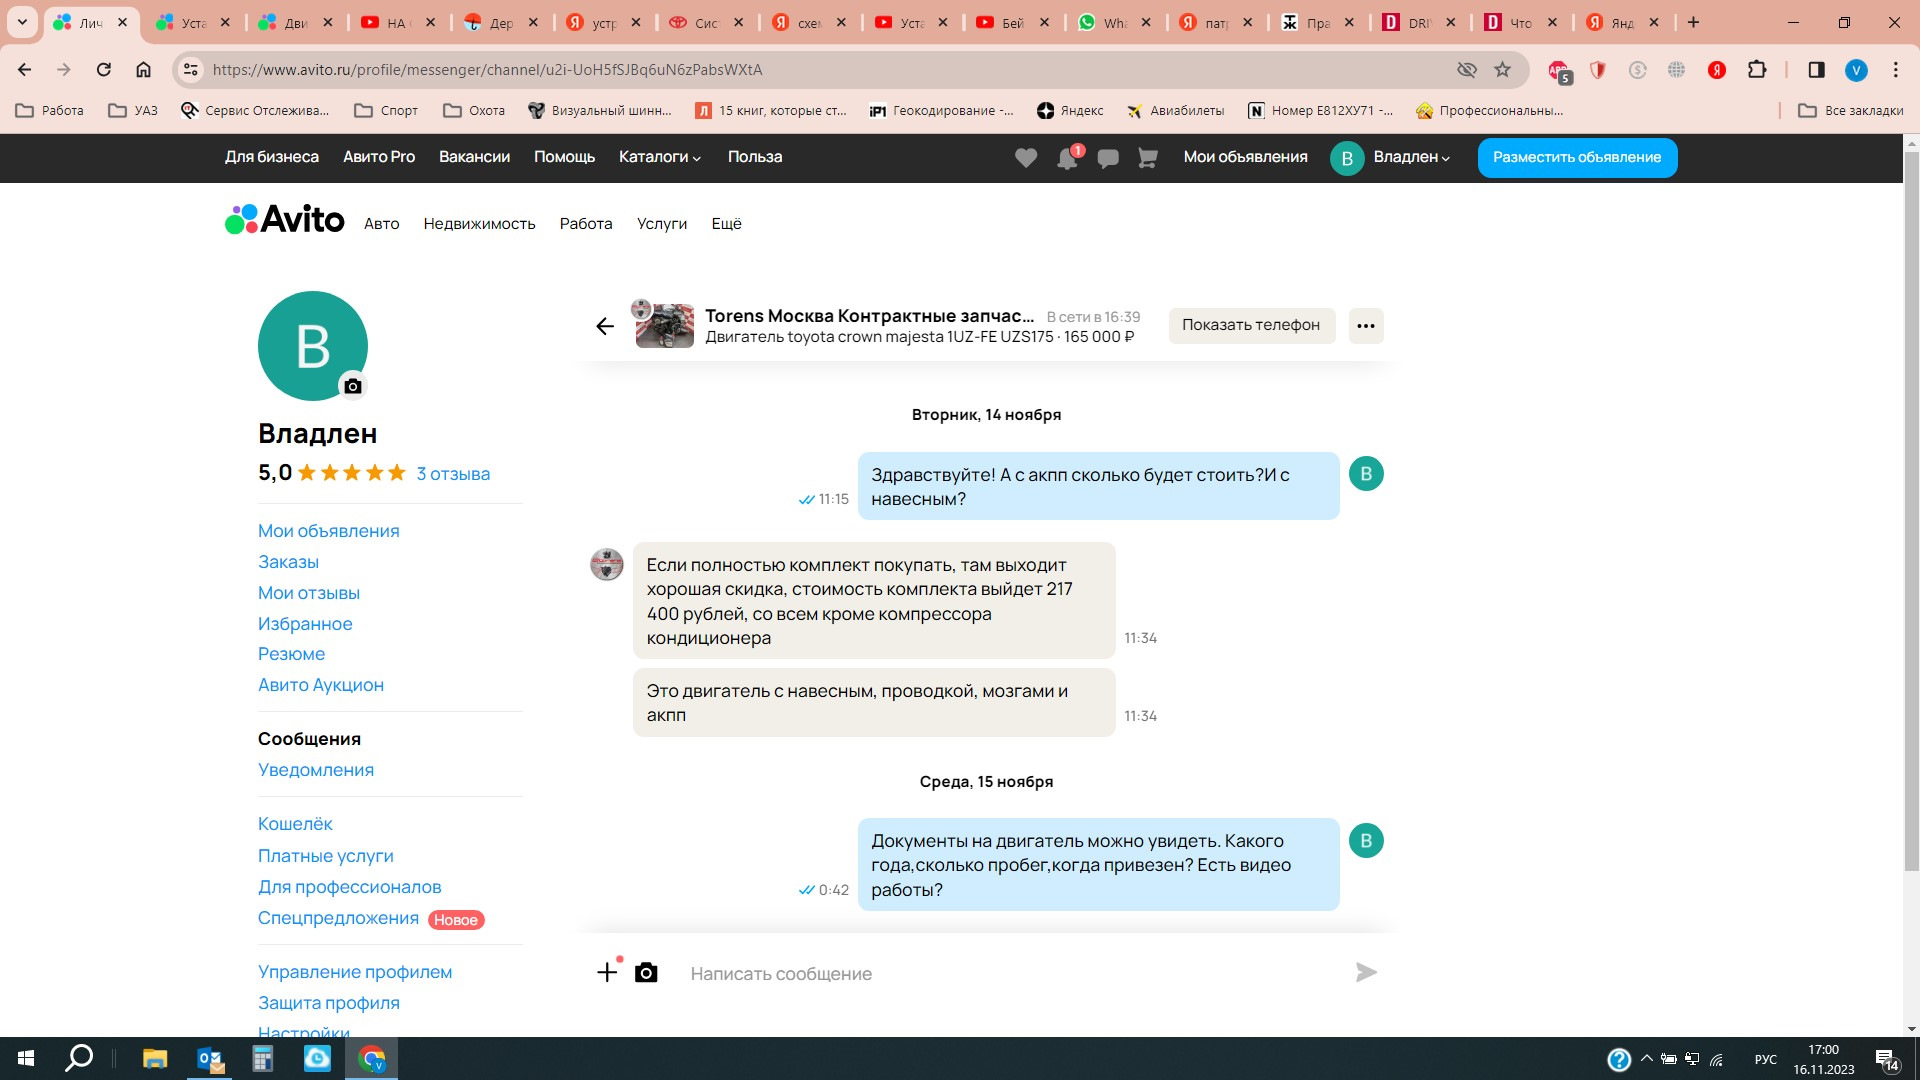Open the messages speech bubble icon
This screenshot has height=1080, width=1920.
point(1107,158)
